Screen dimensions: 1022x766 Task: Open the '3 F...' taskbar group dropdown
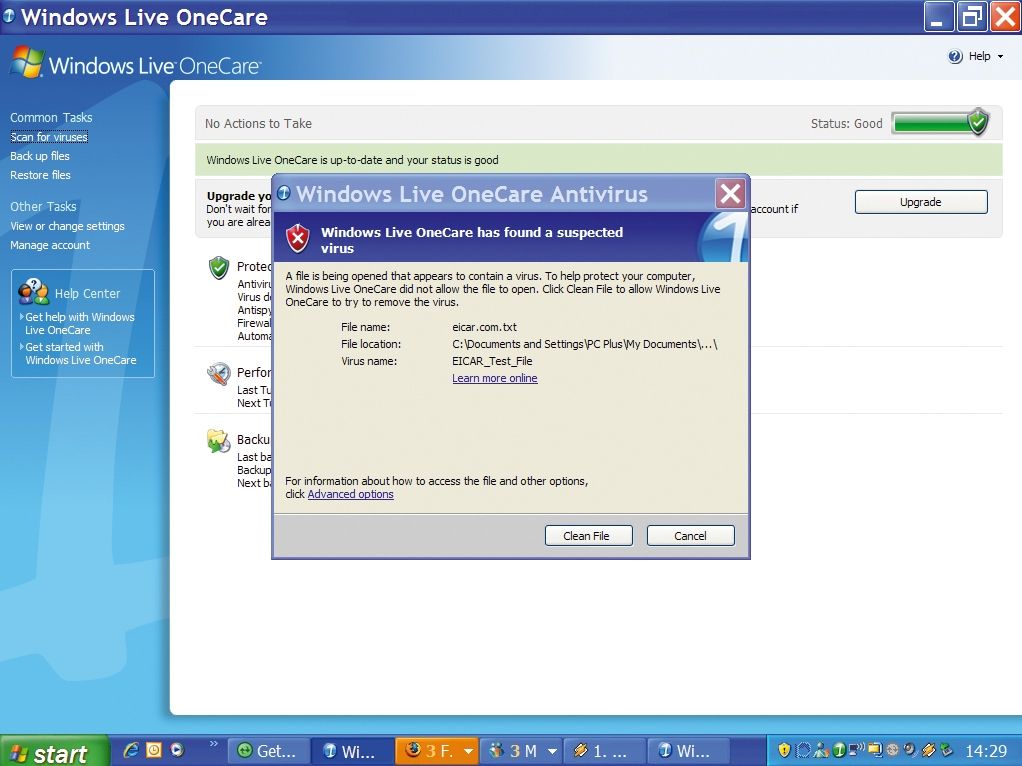468,749
